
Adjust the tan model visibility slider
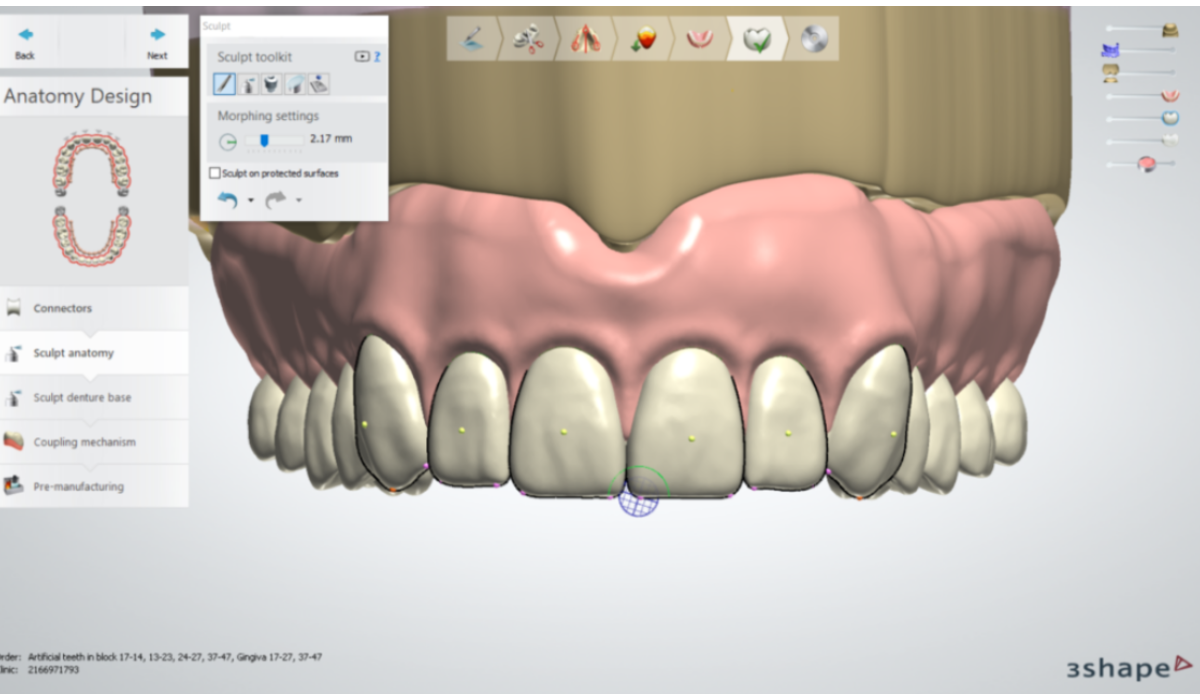pyautogui.click(x=1169, y=31)
